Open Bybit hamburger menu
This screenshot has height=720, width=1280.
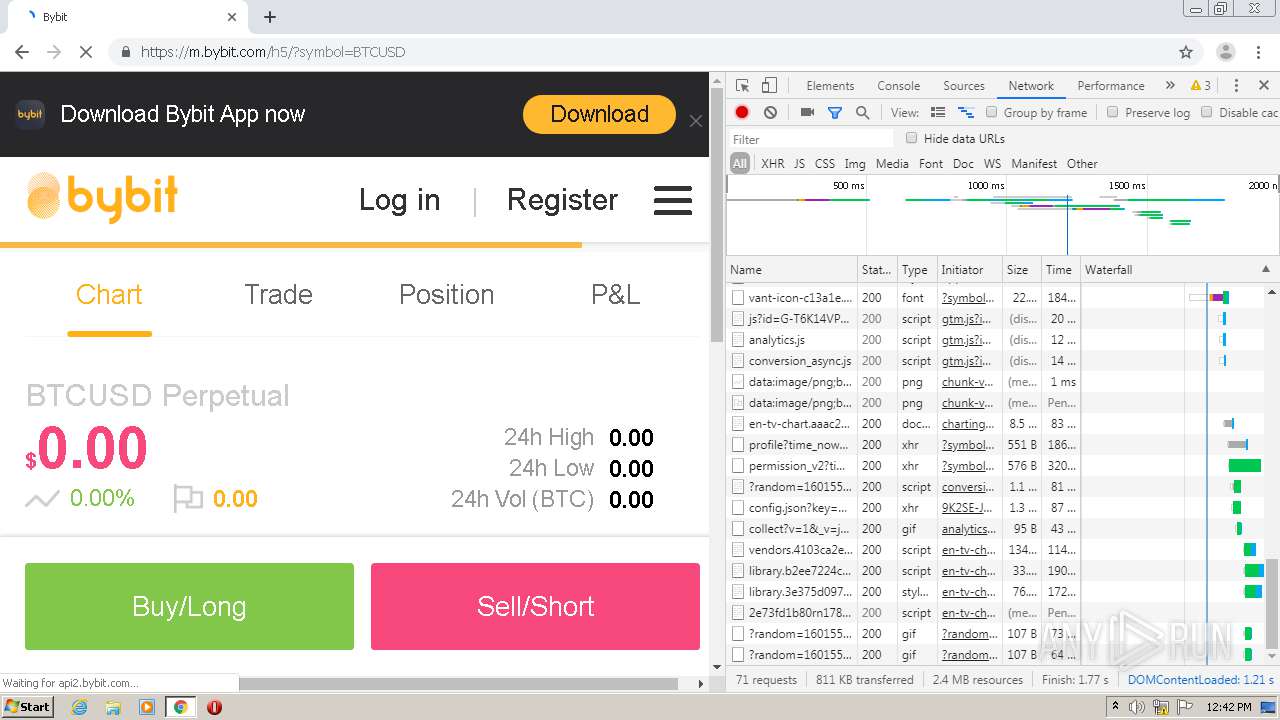(673, 200)
